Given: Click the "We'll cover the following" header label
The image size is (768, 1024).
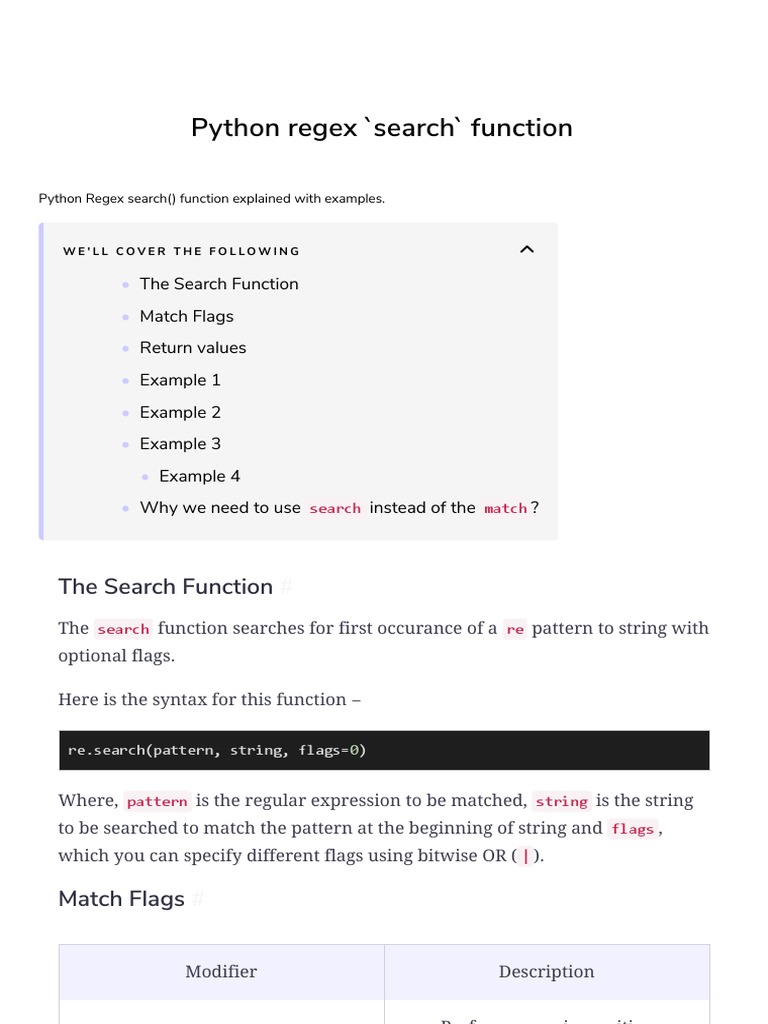Looking at the screenshot, I should 181,251.
